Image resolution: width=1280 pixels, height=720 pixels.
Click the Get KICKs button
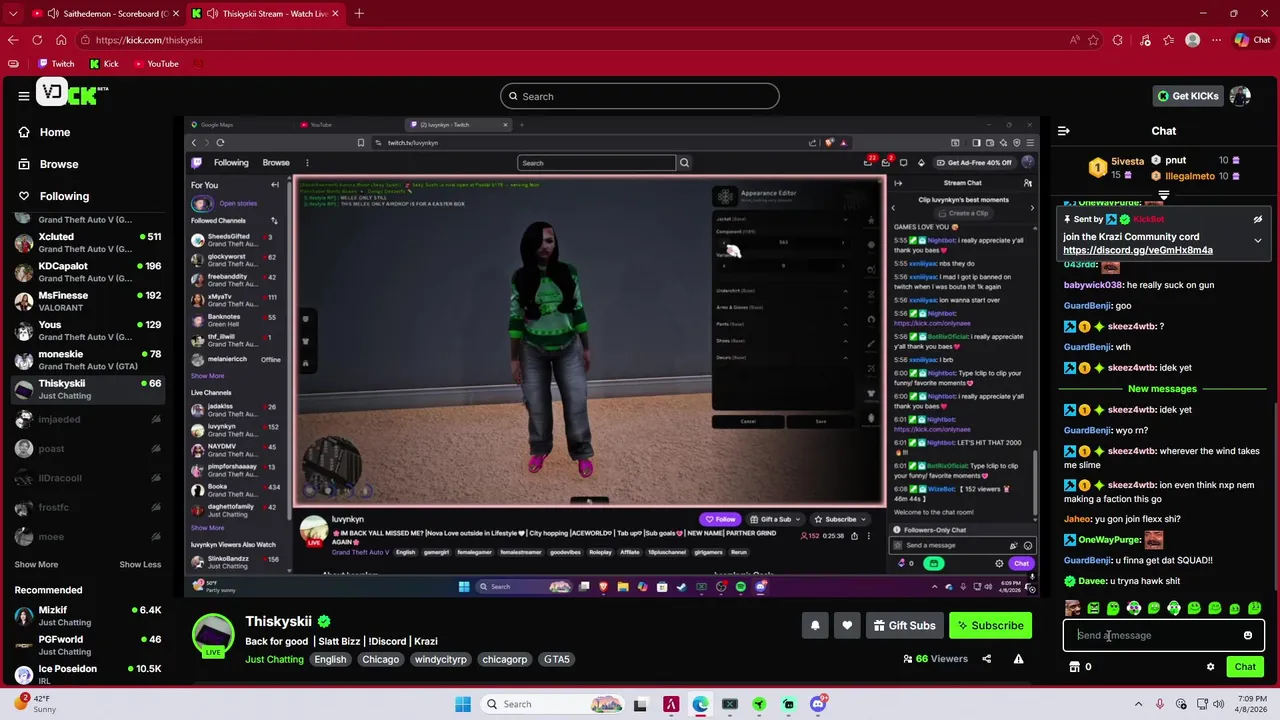click(x=1187, y=96)
